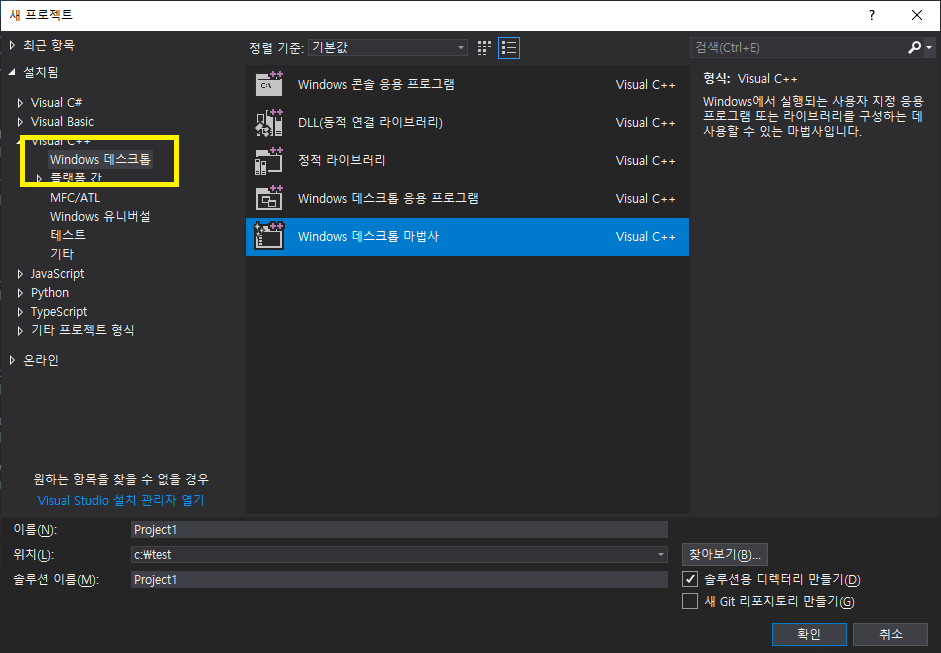
Task: Collapse the 설치됨 node
Action: [x=13, y=72]
